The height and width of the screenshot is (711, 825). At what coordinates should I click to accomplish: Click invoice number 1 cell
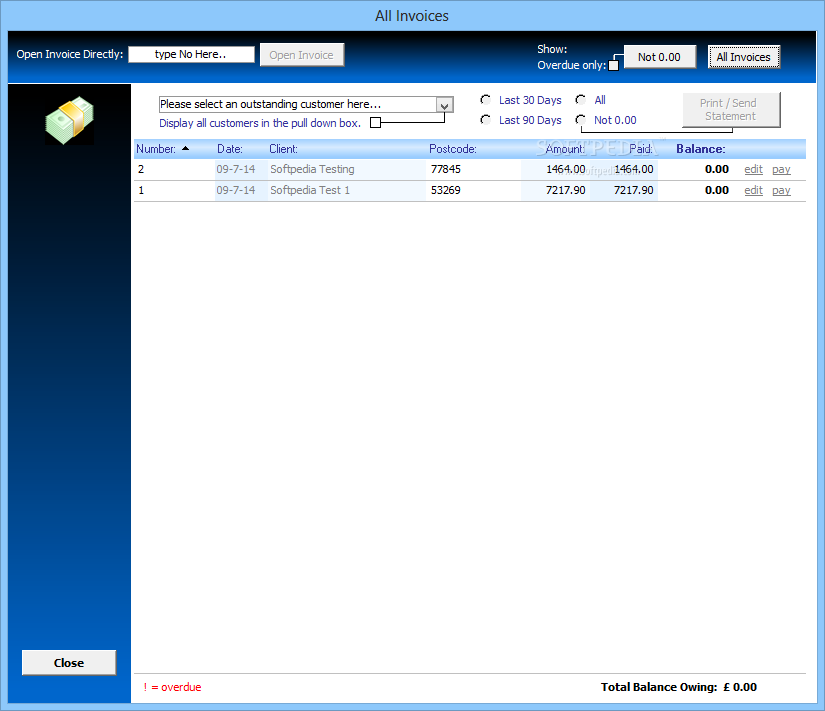141,191
